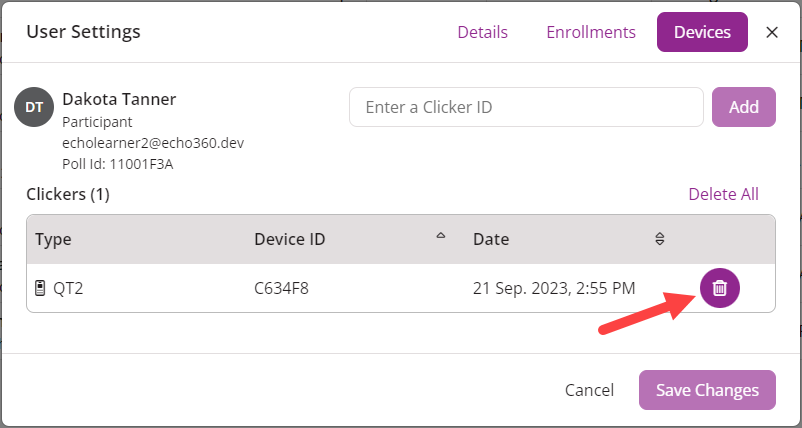Click the Add button
Screen dimensions: 802x428
pos(743,107)
